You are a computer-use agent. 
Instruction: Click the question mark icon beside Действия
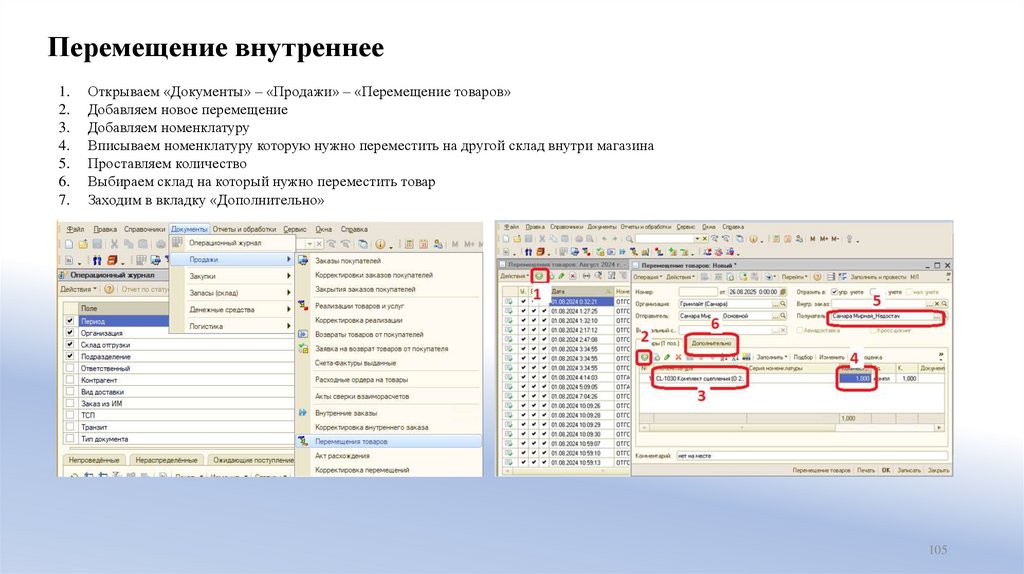[109, 289]
